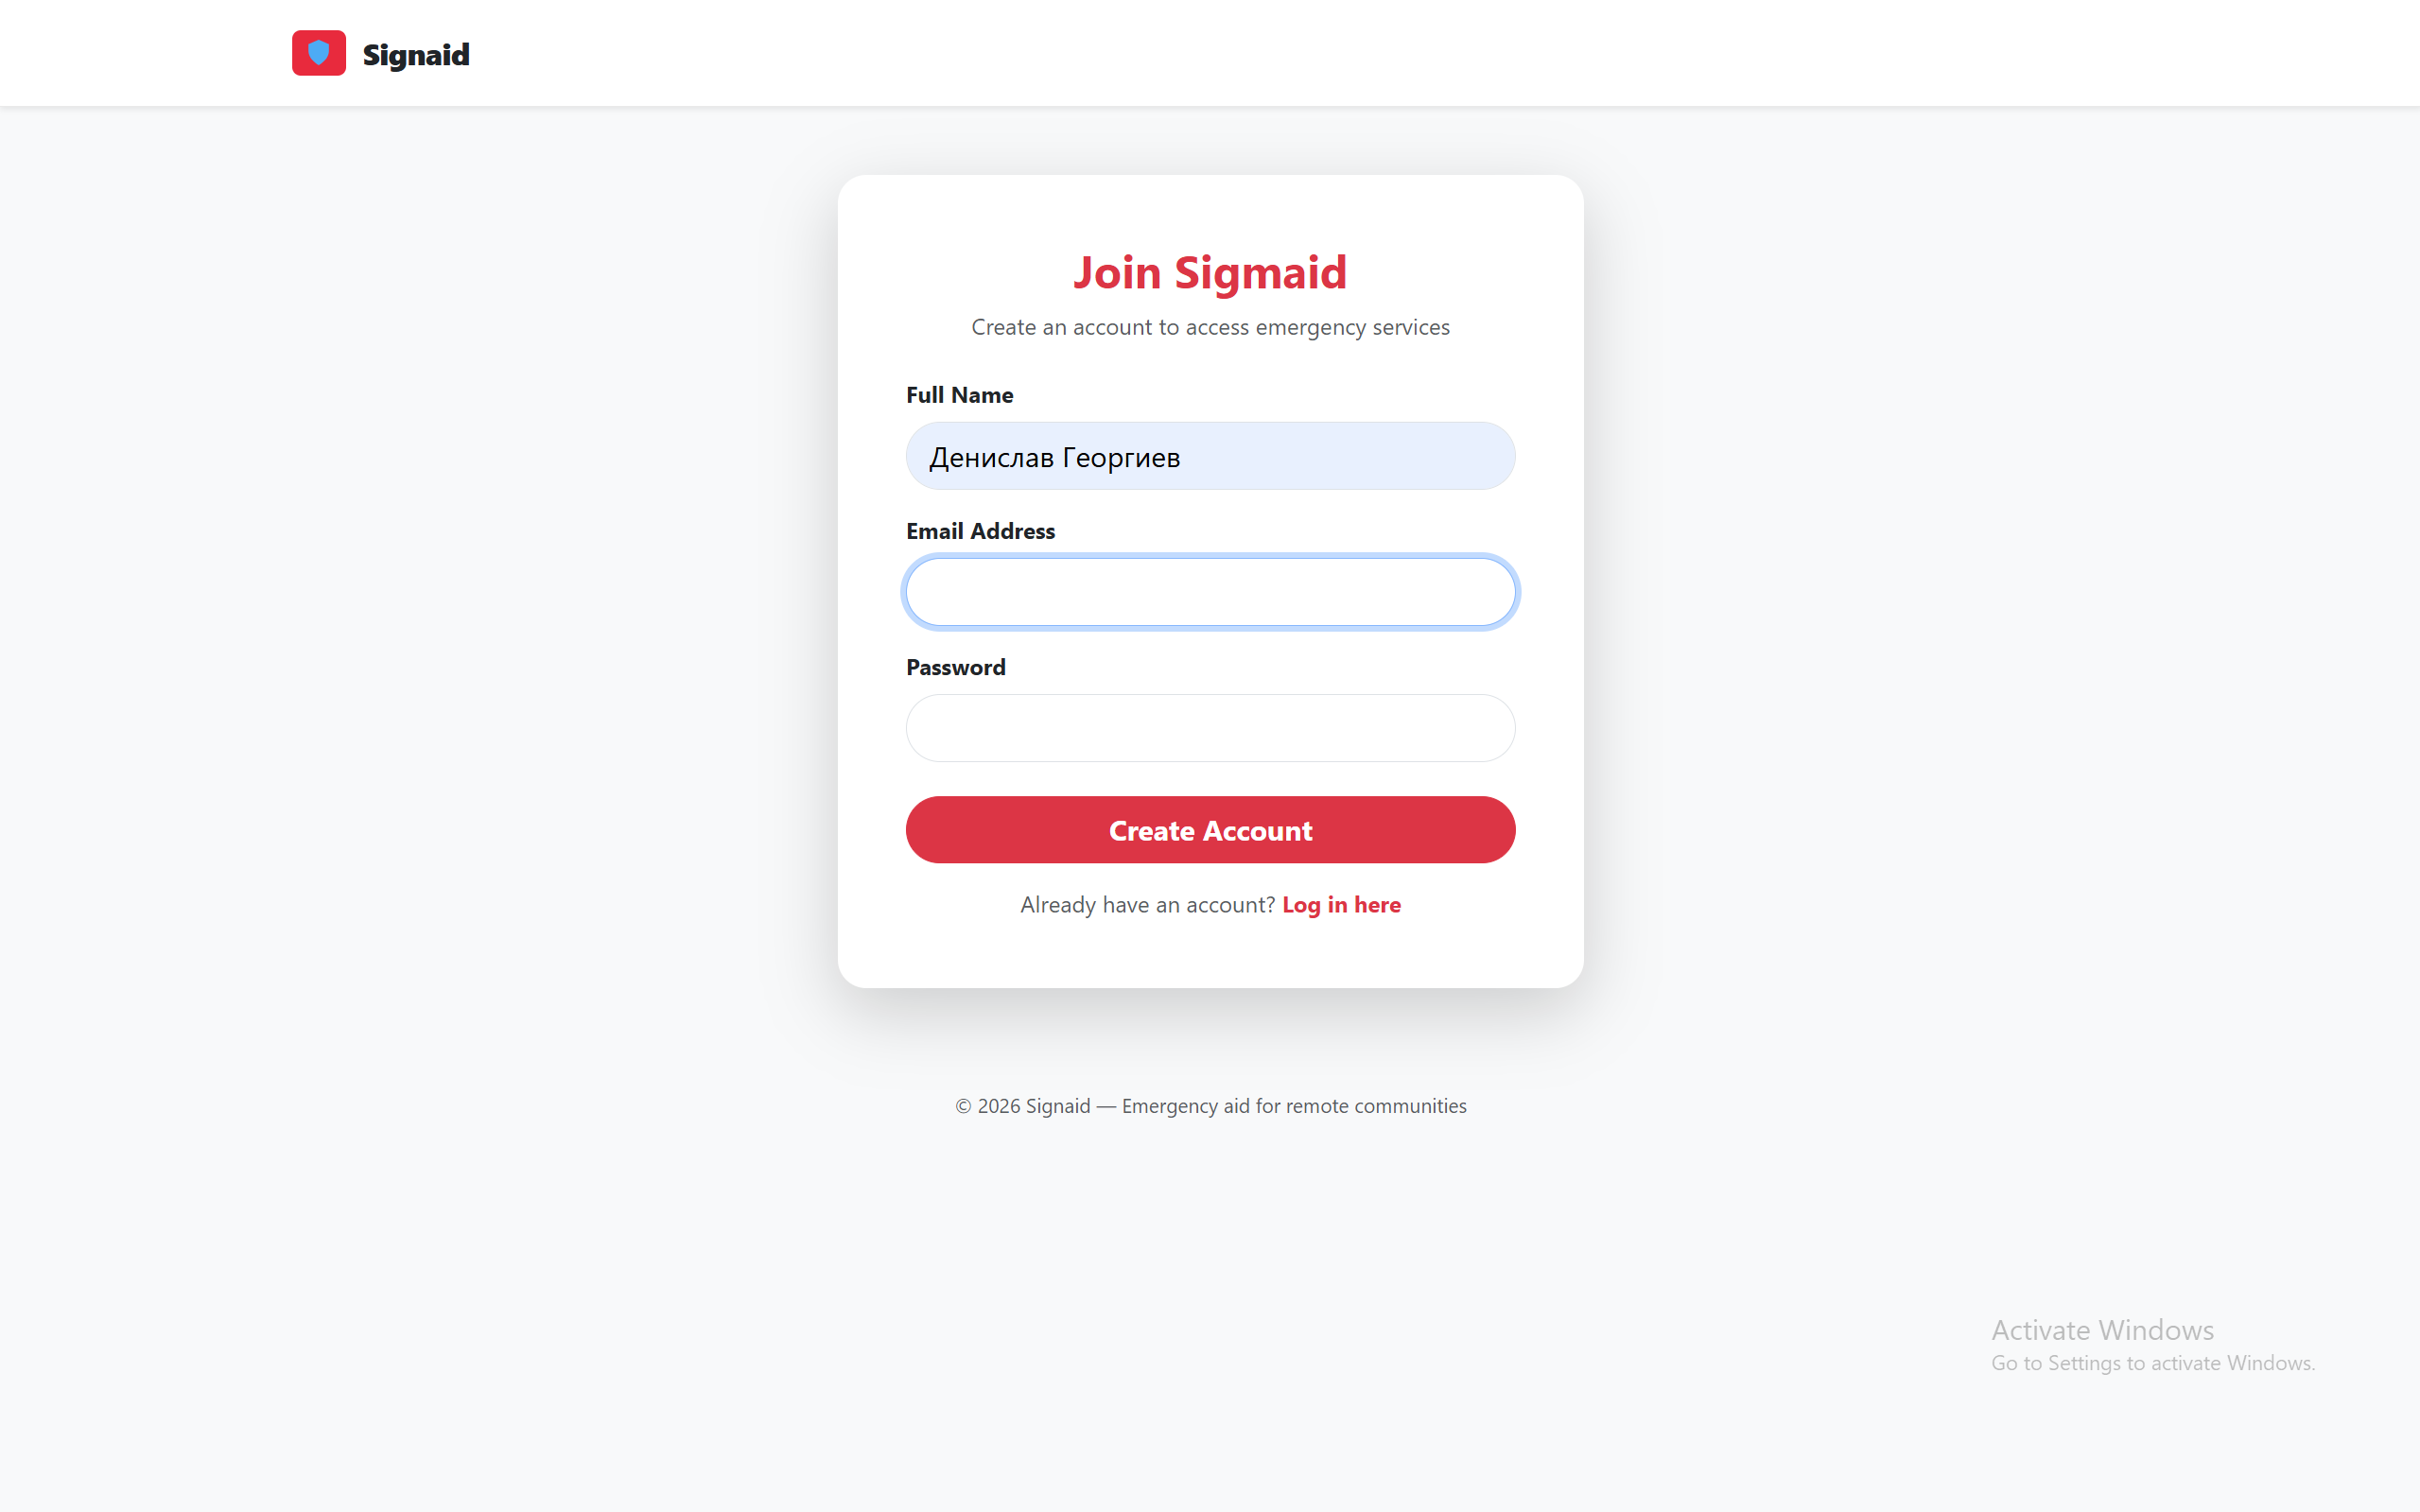This screenshot has width=2420, height=1512.
Task: Click the word 'Join' in the heading
Action: click(x=1116, y=273)
